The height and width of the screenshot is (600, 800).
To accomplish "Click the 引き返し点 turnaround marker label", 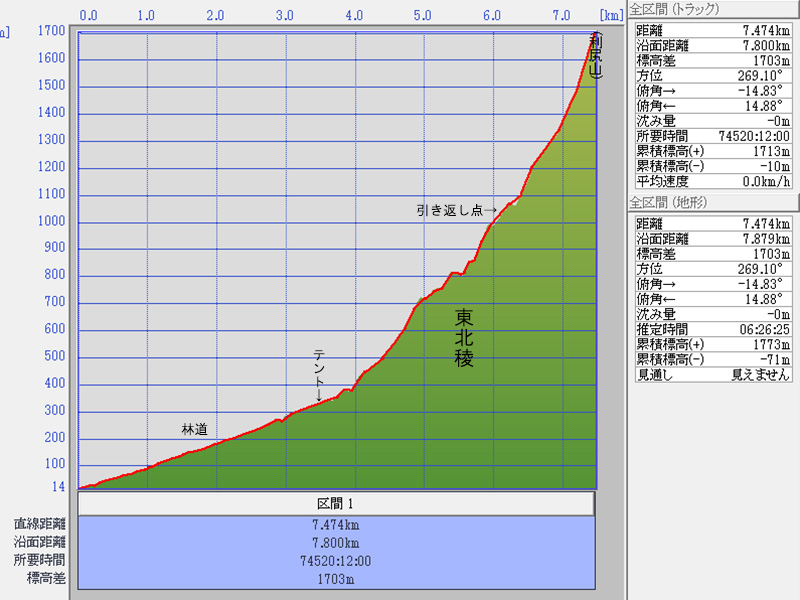I will tap(456, 211).
